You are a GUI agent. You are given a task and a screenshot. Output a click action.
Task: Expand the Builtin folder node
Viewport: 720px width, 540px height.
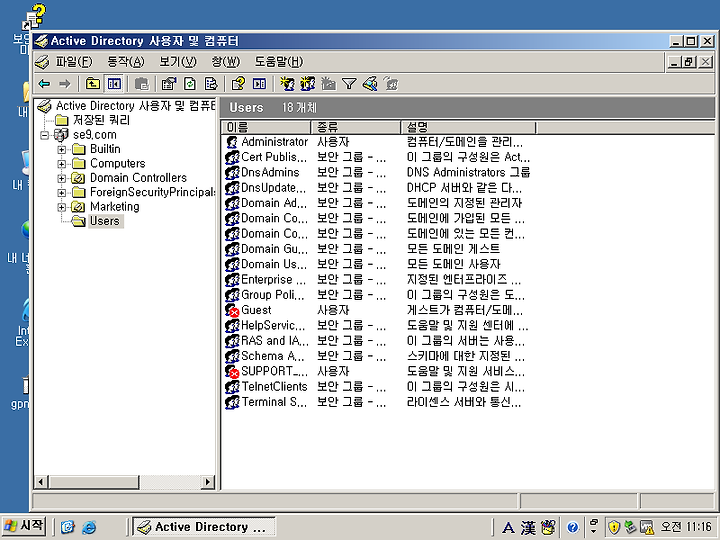pos(61,150)
